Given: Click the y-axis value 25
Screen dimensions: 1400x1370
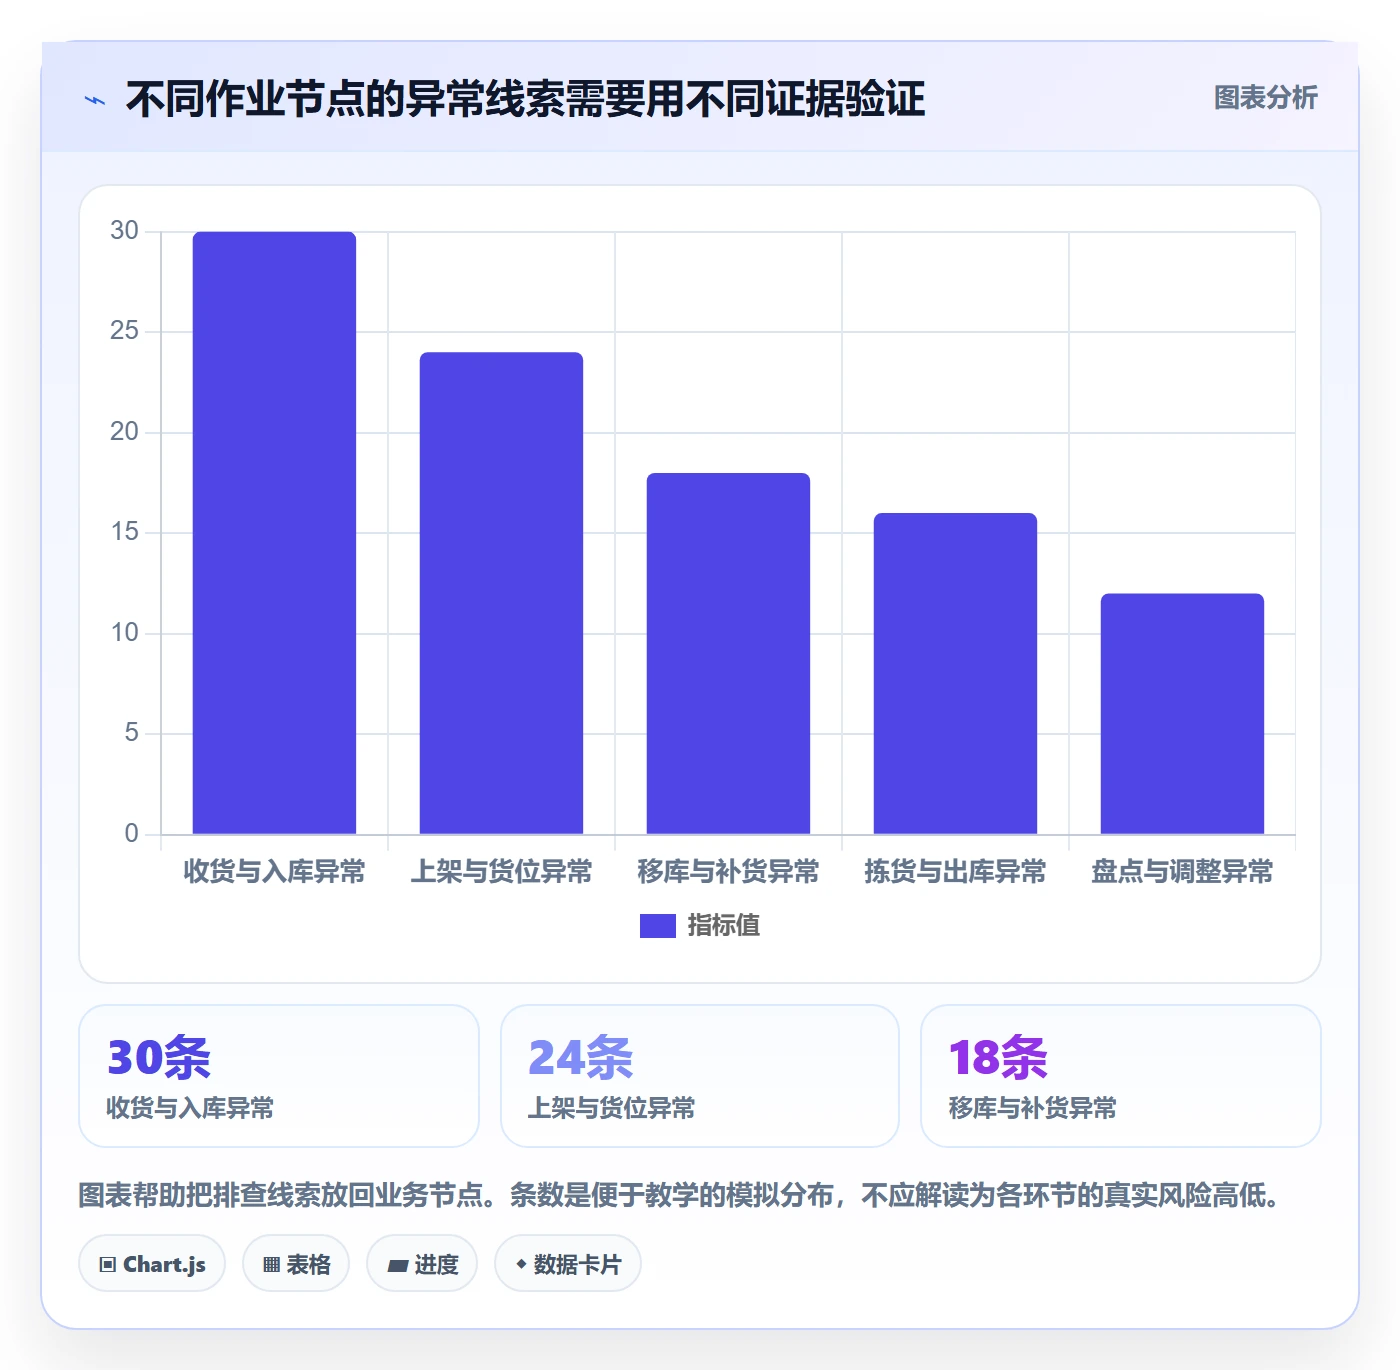Looking at the screenshot, I should (x=124, y=331).
